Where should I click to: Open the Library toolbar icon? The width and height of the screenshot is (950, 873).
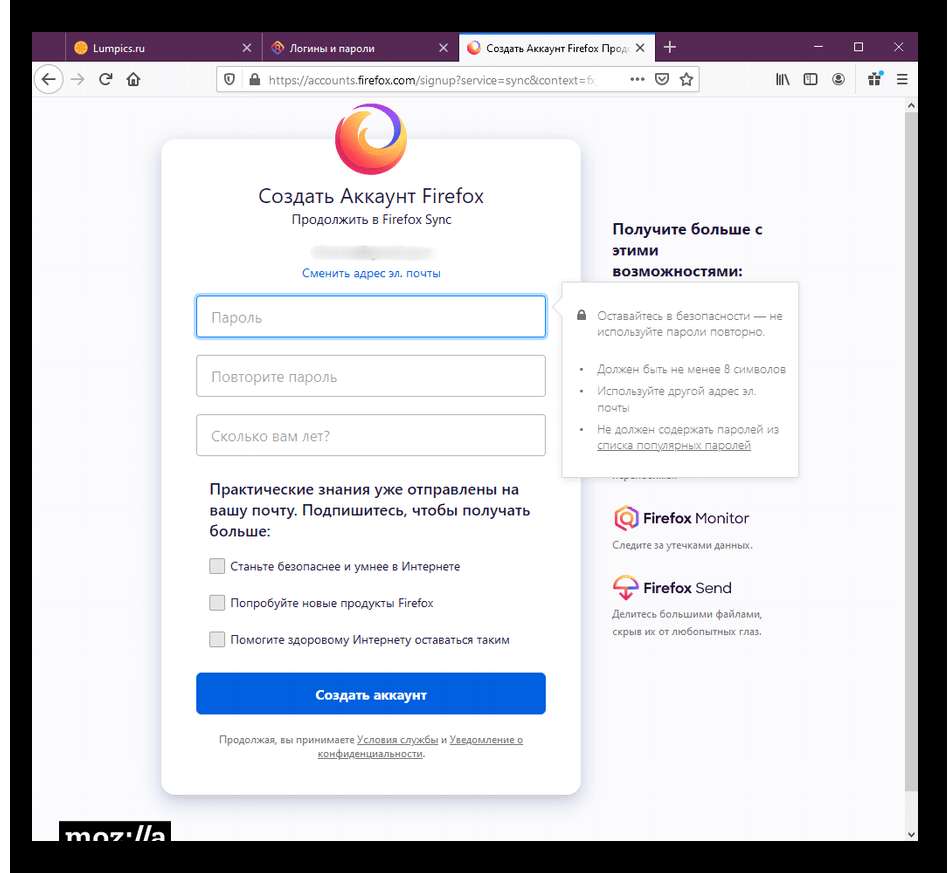[x=783, y=79]
